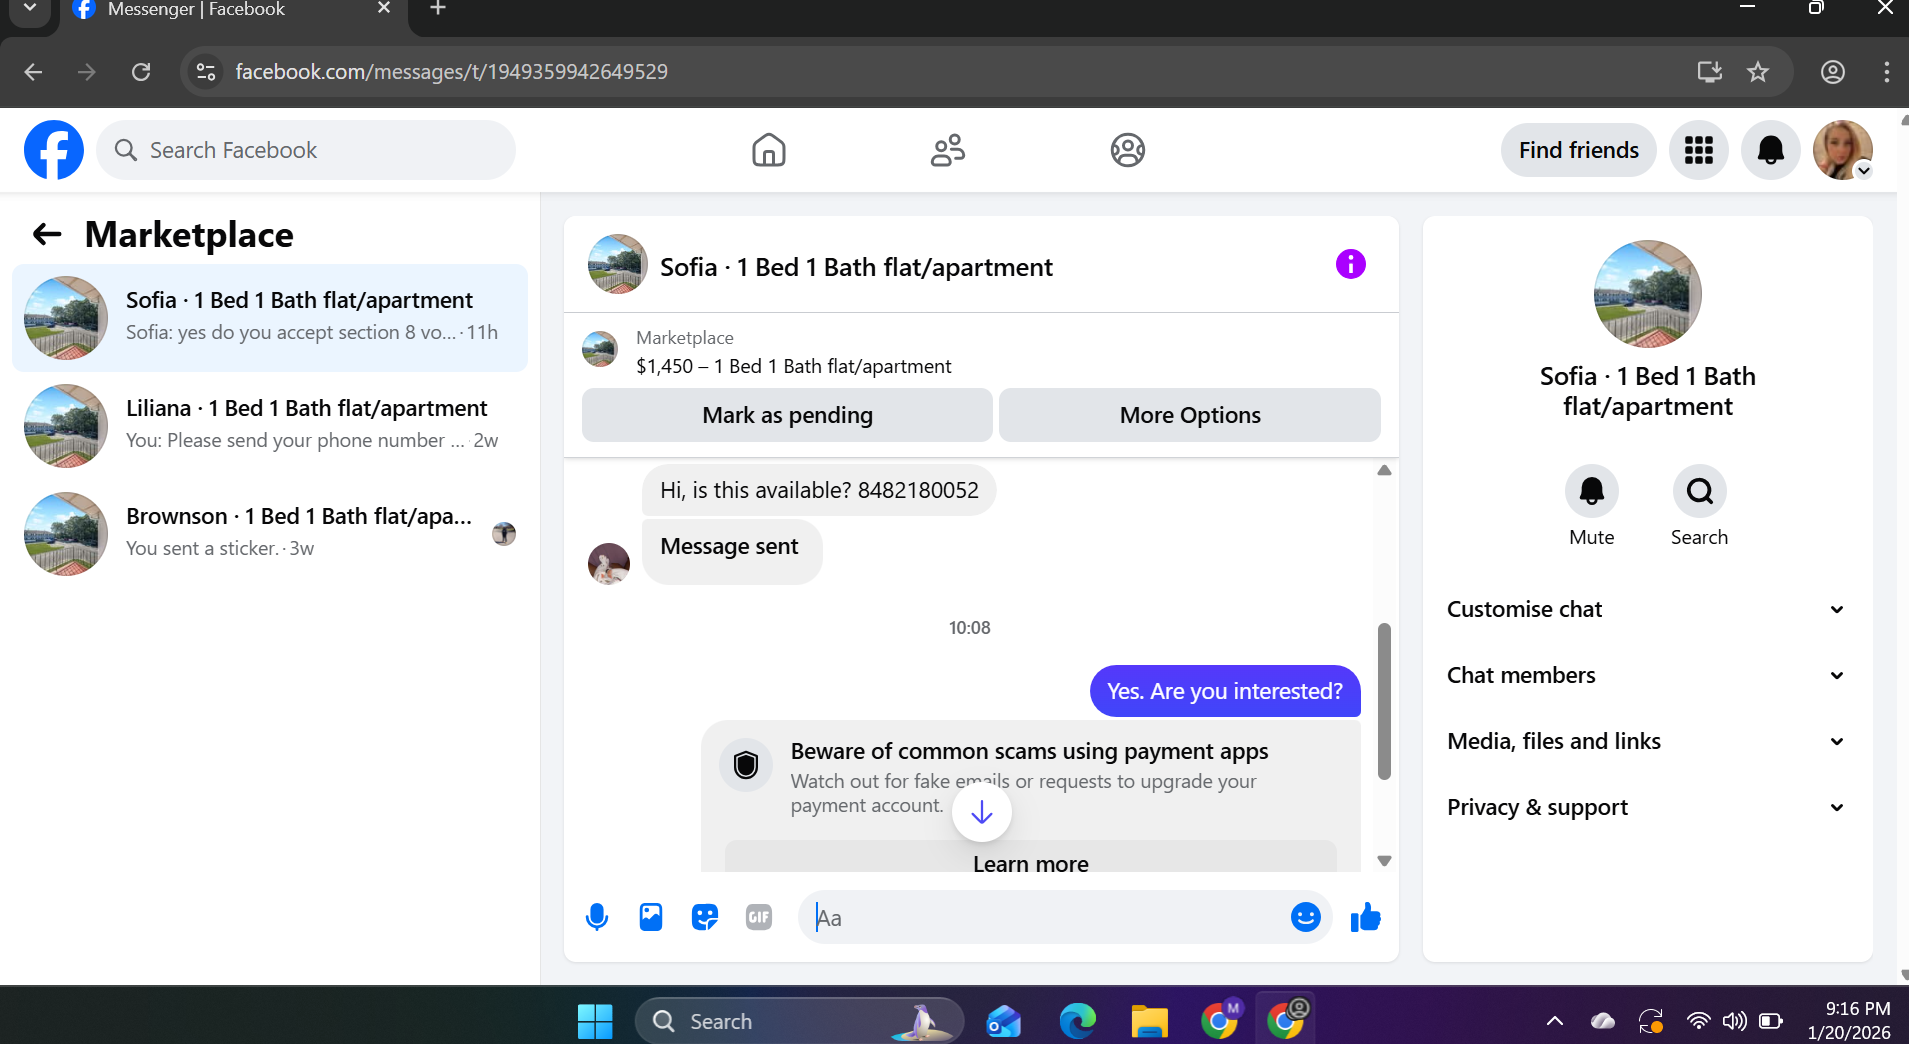Jump to latest message arrow
Viewport: 1909px width, 1044px height.
pyautogui.click(x=981, y=812)
